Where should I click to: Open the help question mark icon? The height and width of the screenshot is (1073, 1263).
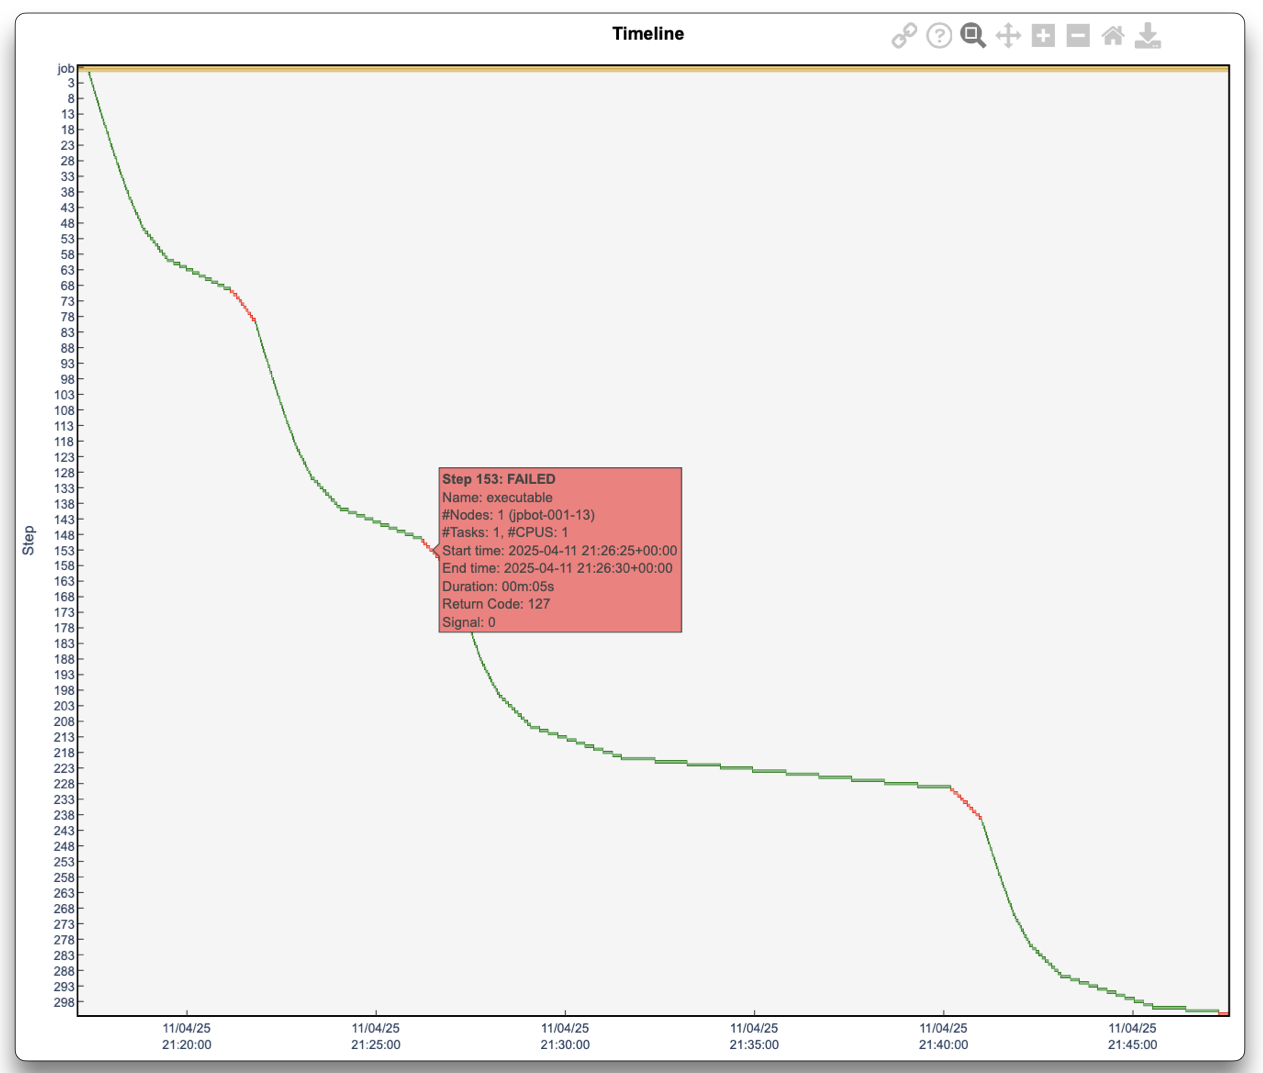(x=939, y=36)
